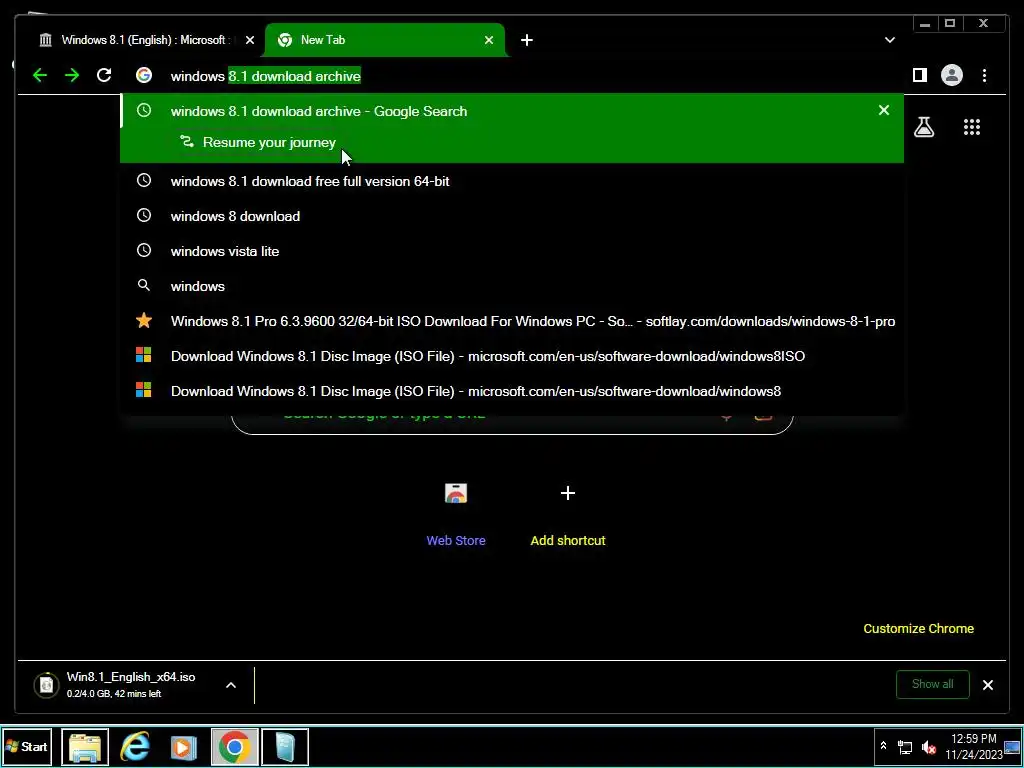1024x768 pixels.
Task: Go forward with the forward arrow
Action: pos(72,76)
